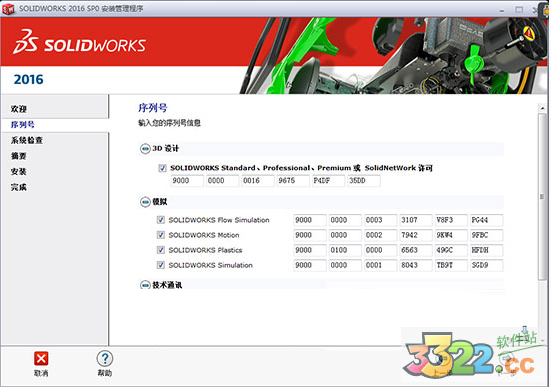
Task: Select 系统检查 step in sidebar
Action: pos(27,140)
